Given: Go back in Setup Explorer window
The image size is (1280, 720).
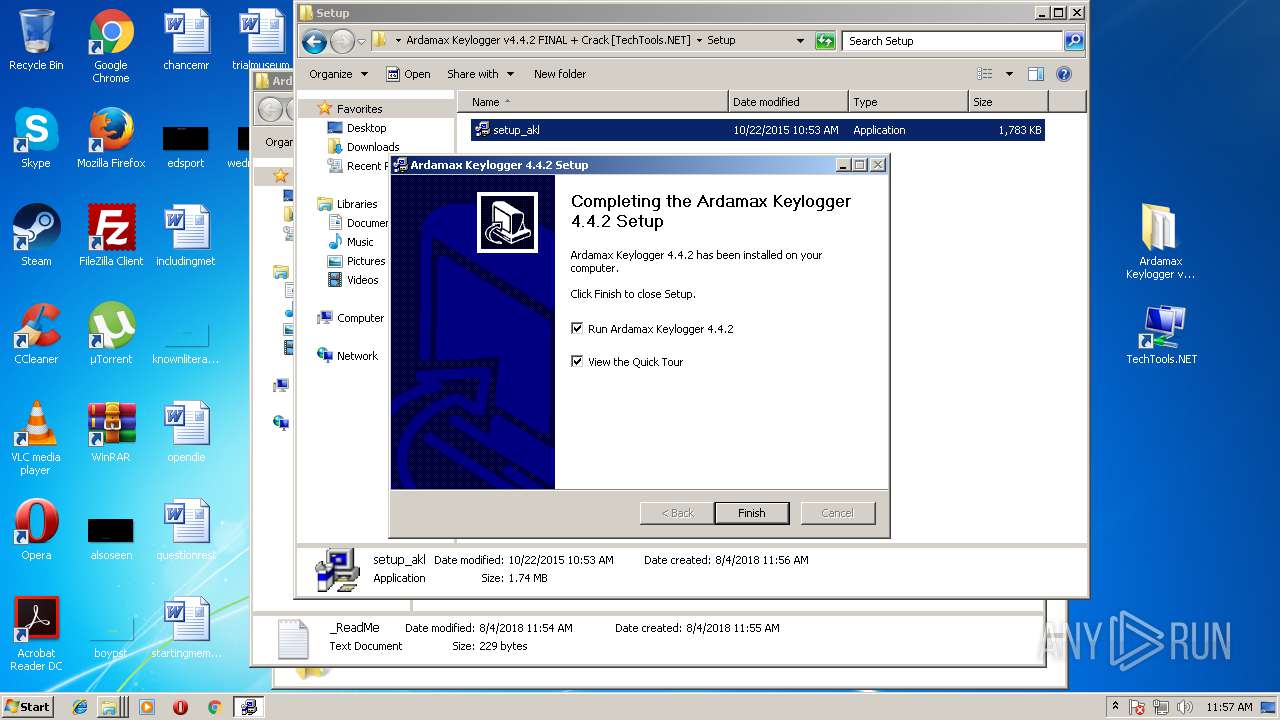Looking at the screenshot, I should 314,41.
